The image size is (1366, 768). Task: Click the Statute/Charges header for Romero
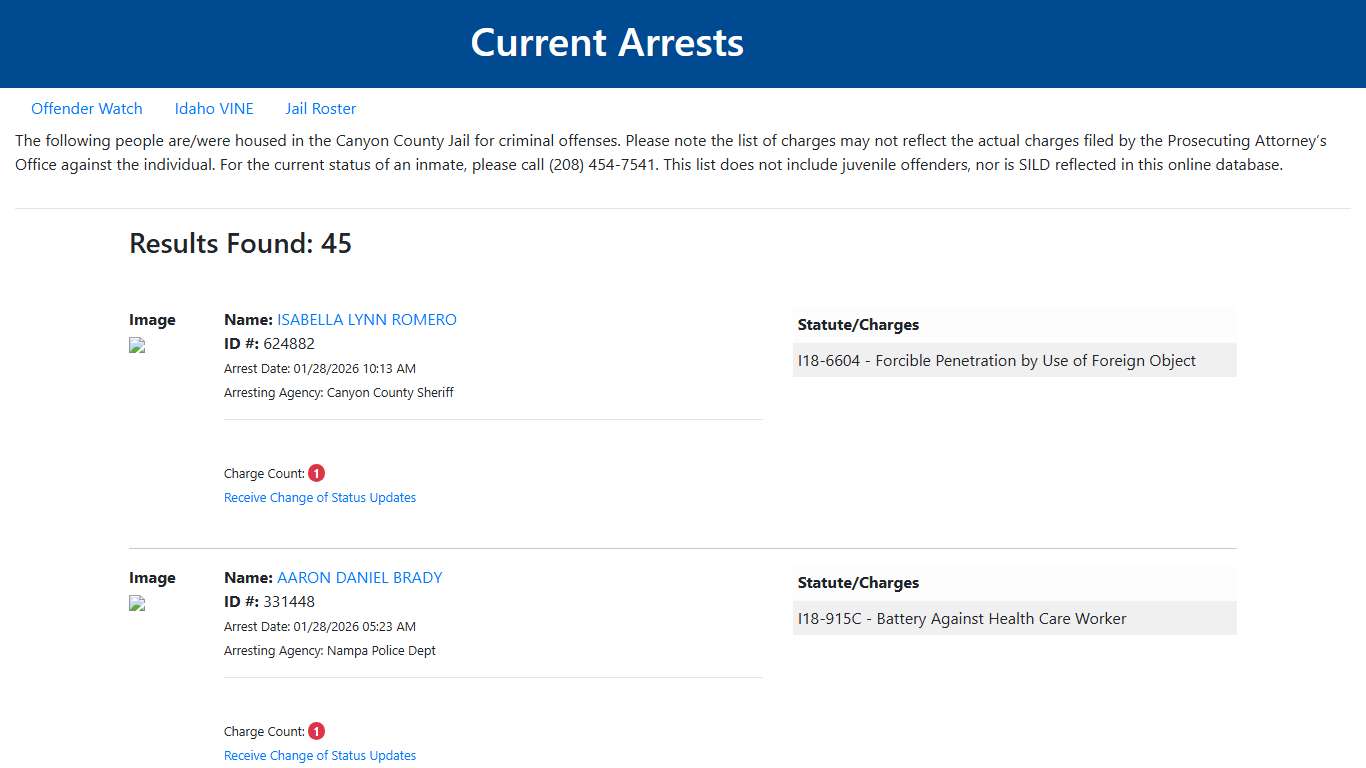[858, 324]
